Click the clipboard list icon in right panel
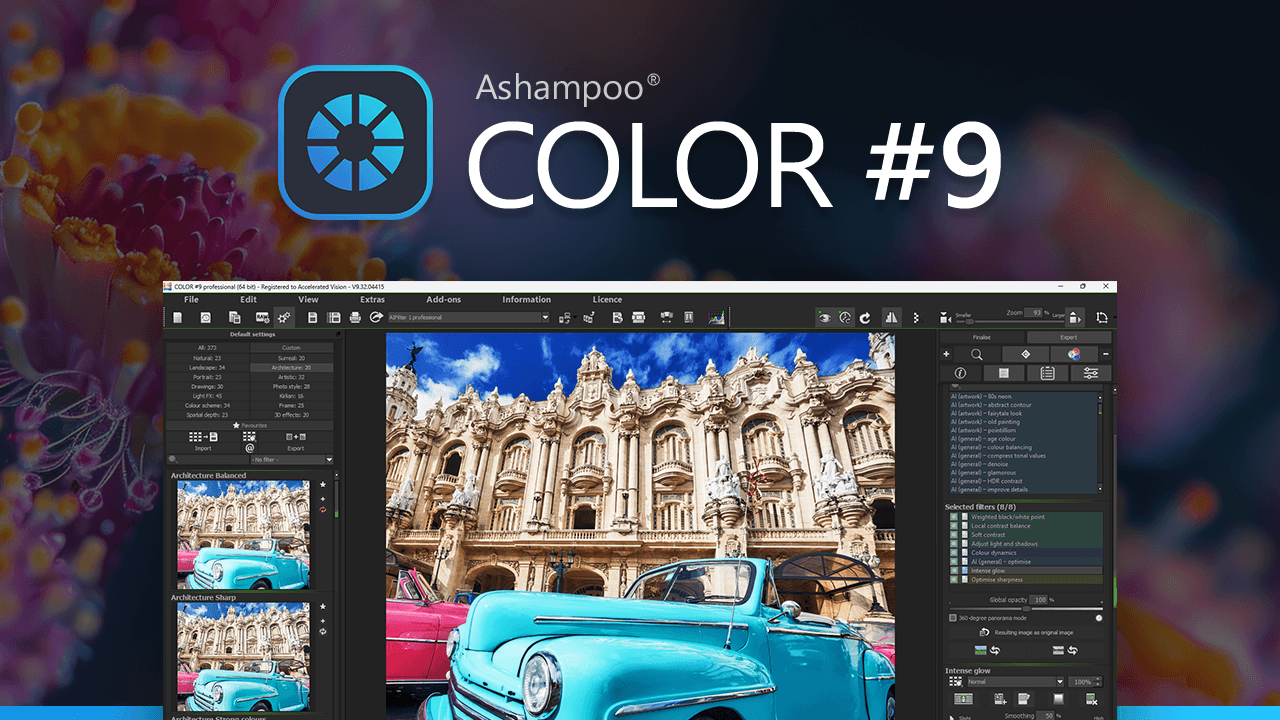 (1047, 373)
